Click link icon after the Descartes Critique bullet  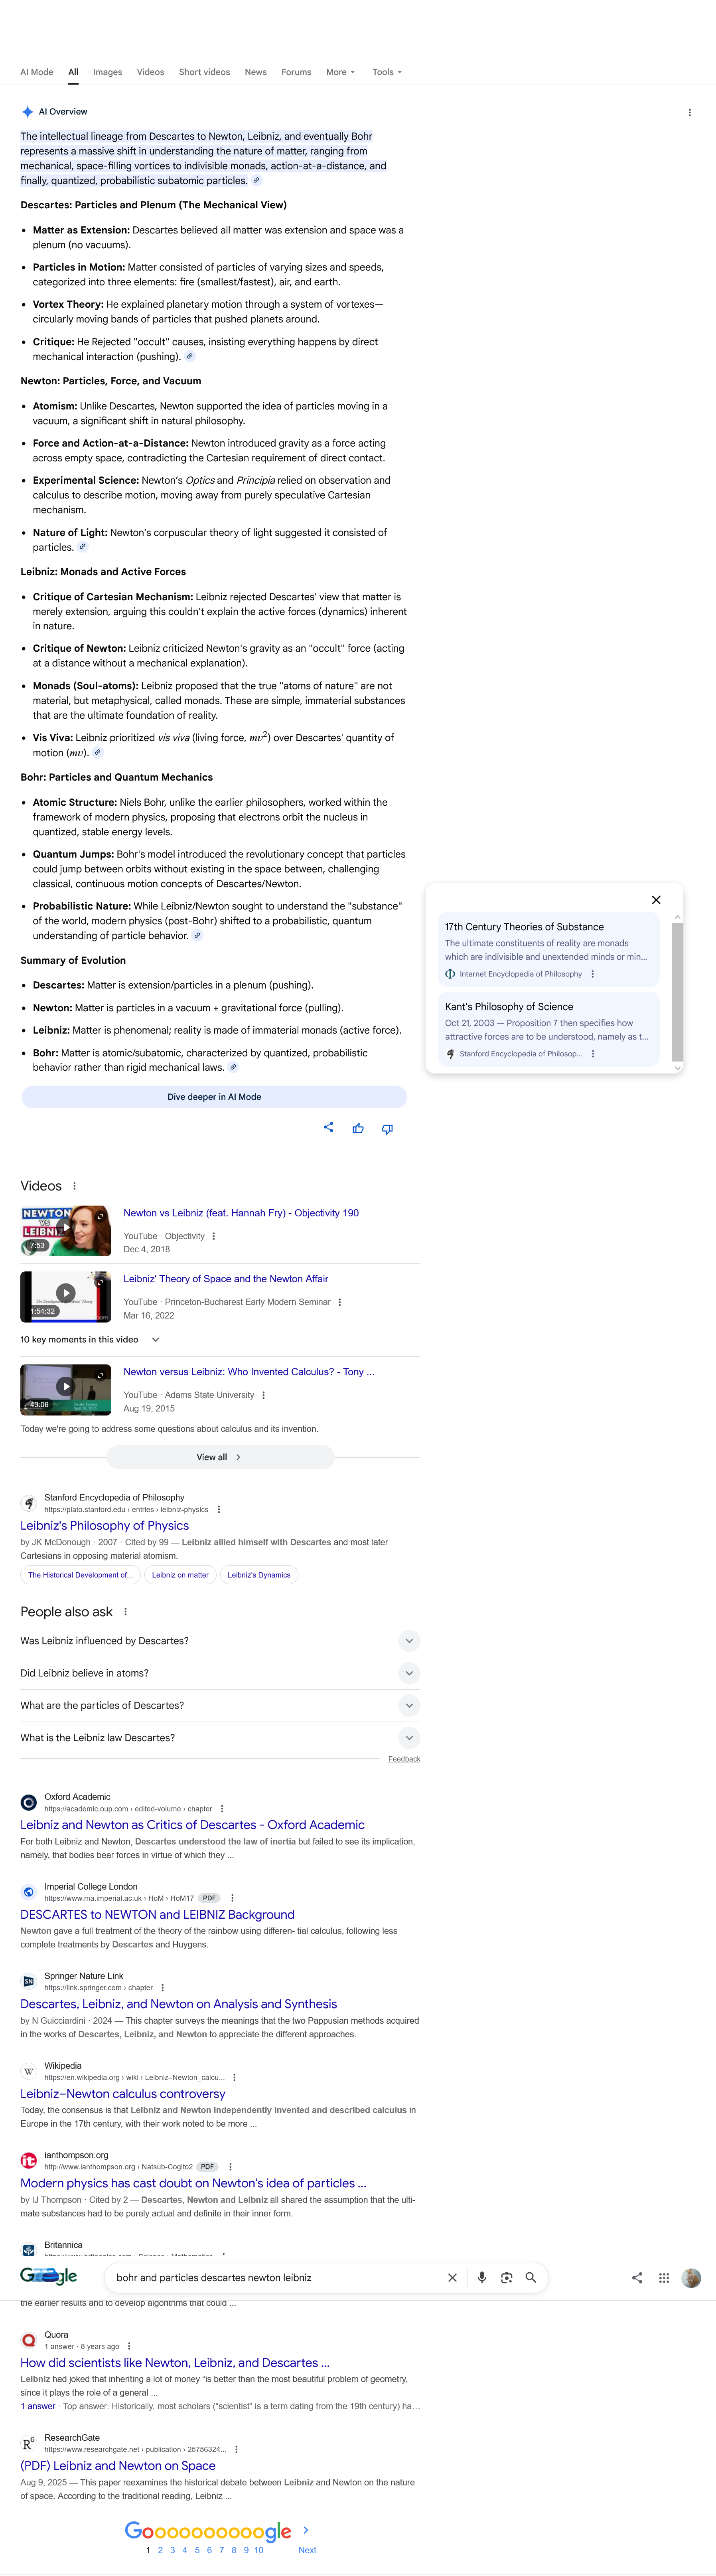coord(190,356)
